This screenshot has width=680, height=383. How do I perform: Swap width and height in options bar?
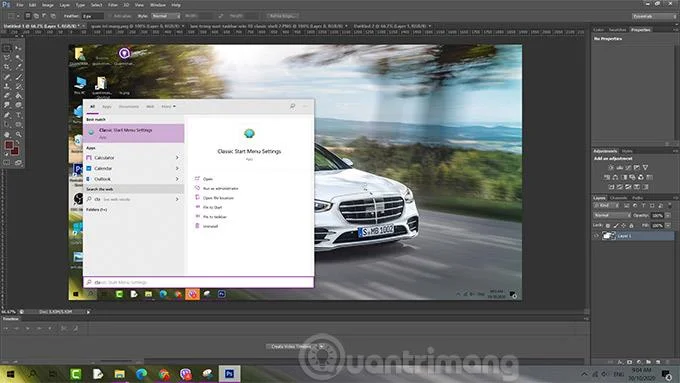click(x=220, y=16)
